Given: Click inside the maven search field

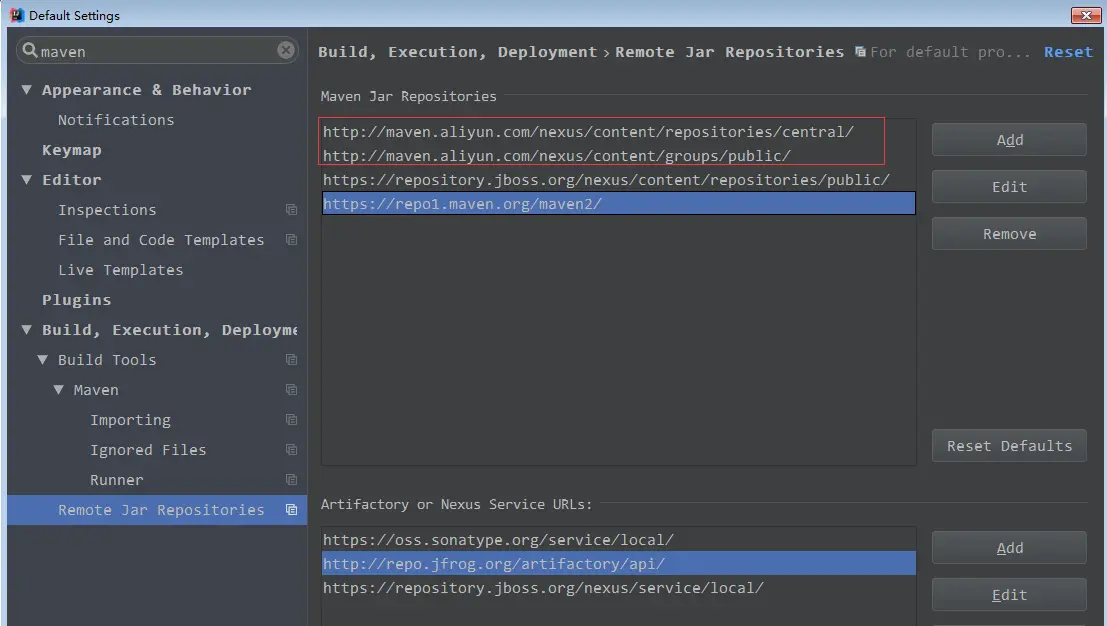Looking at the screenshot, I should 150,50.
